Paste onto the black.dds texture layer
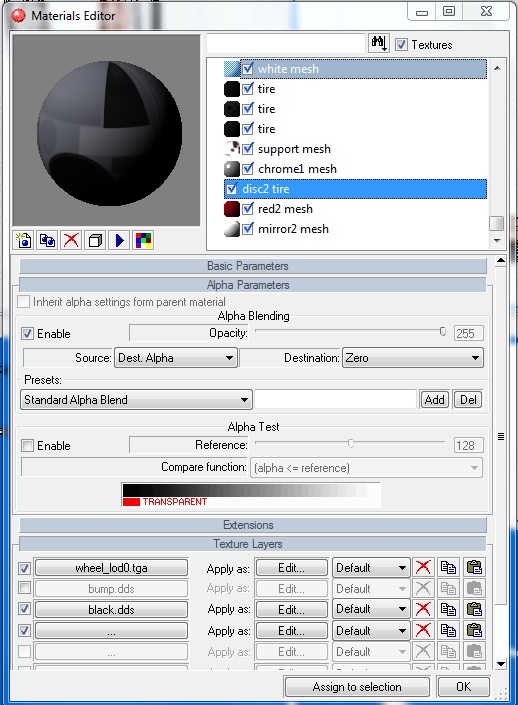Screen dimensions: 518x705 [x=474, y=609]
